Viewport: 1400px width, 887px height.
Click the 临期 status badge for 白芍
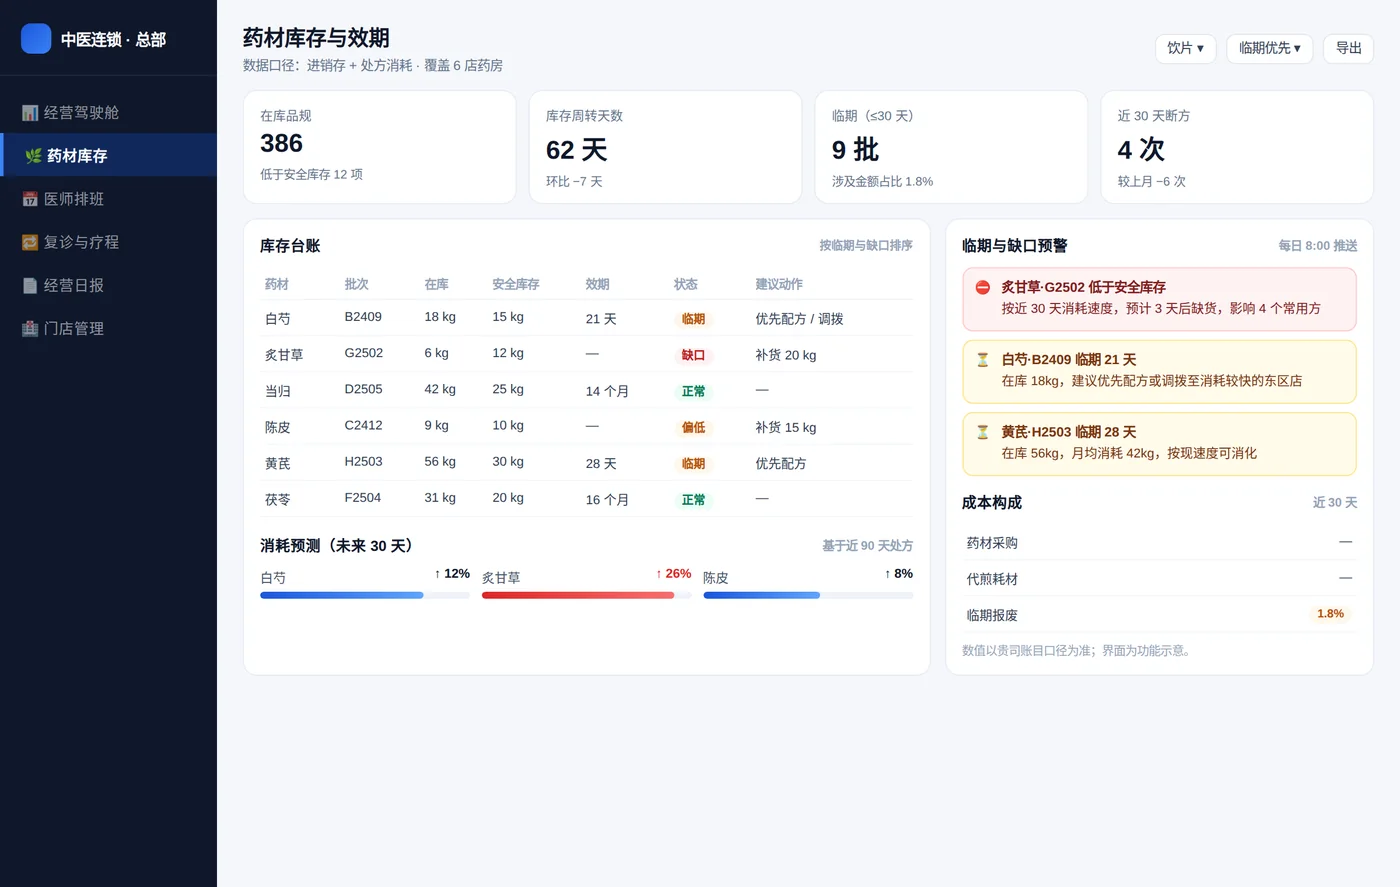coord(693,319)
